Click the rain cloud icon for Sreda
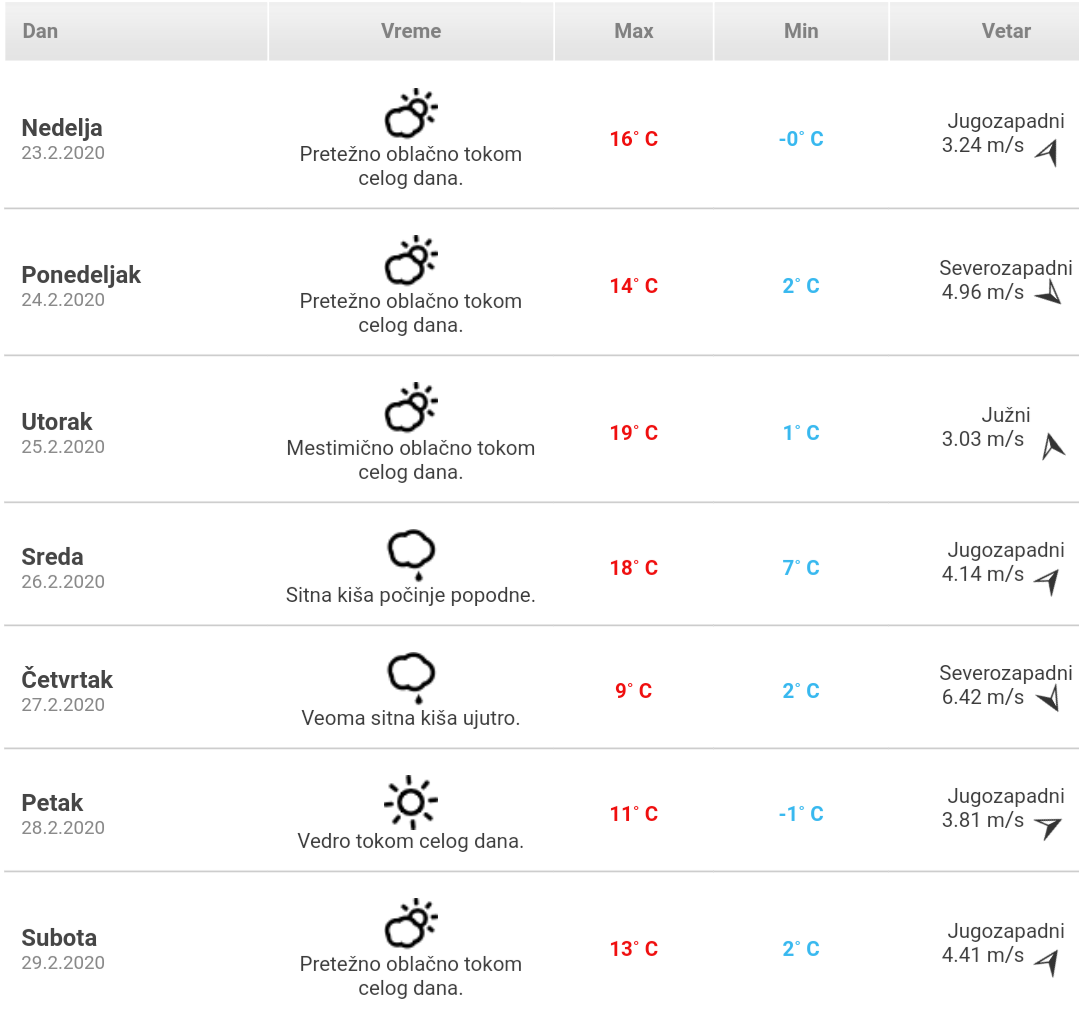Screen dimensions: 1079x1011 411,554
